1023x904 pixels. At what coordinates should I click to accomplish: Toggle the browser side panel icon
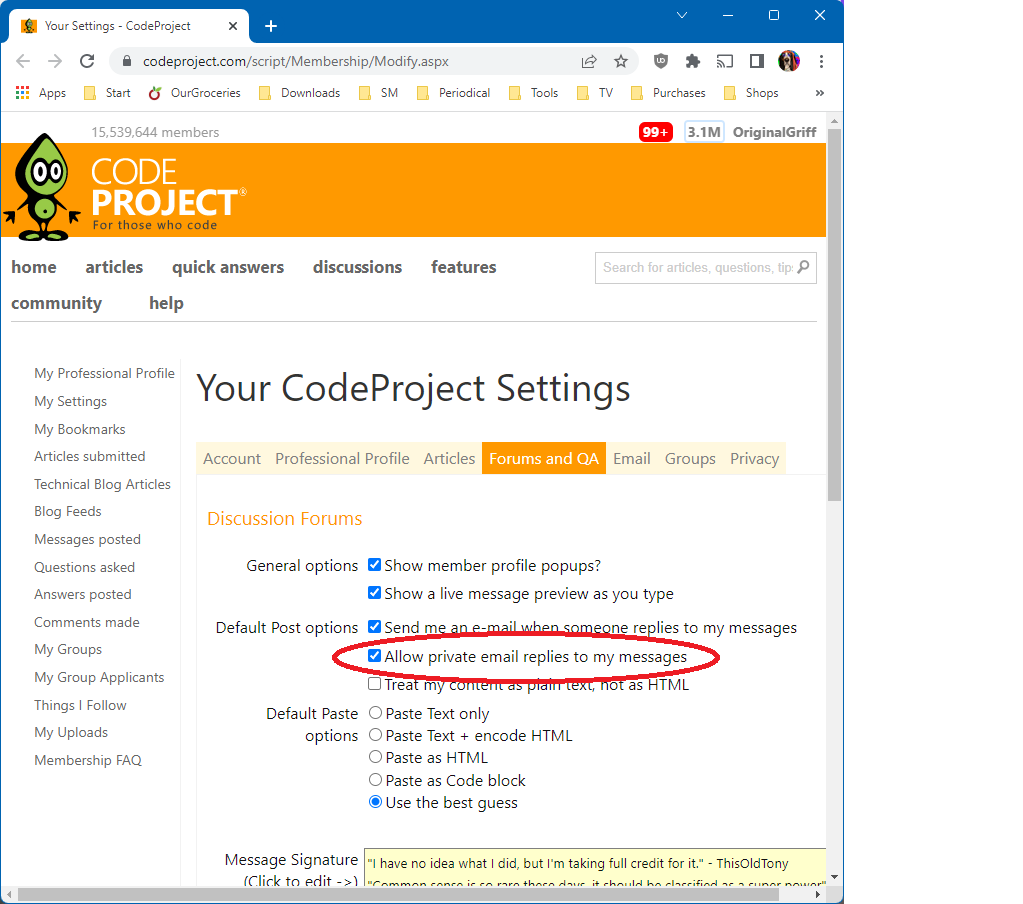pos(757,61)
